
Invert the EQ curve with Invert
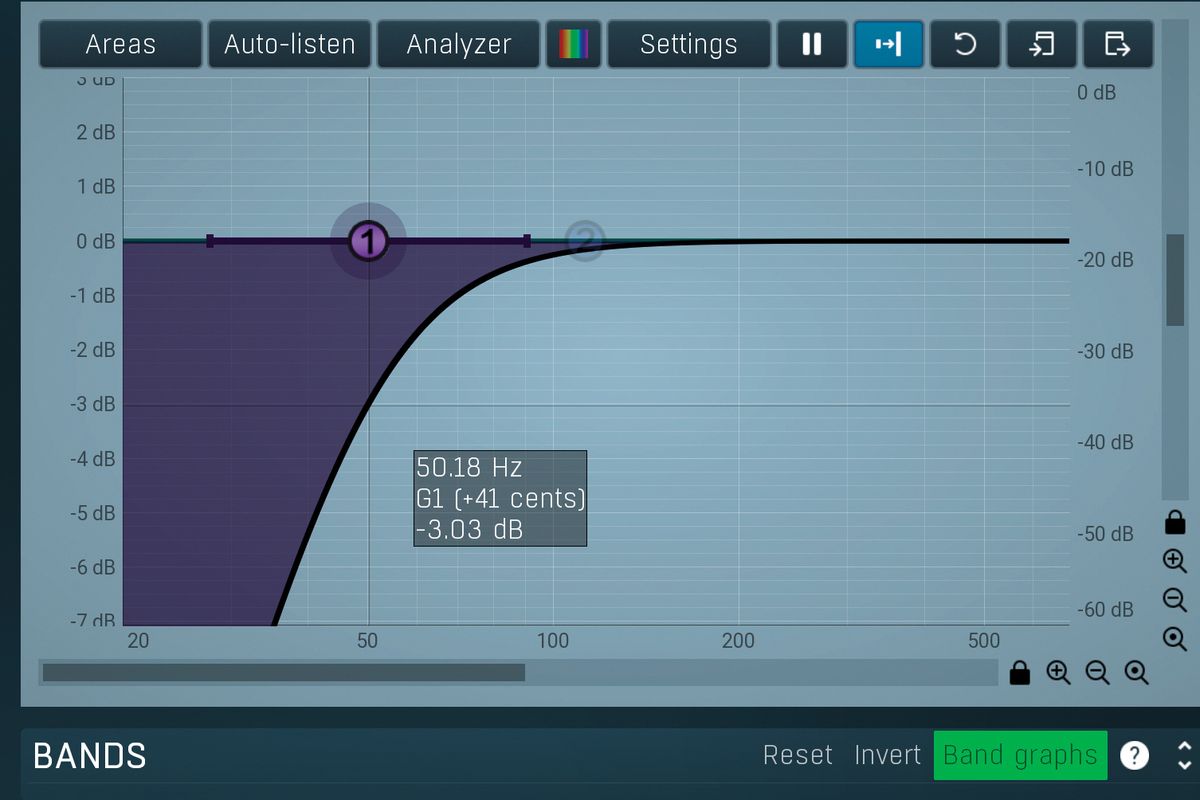point(886,755)
